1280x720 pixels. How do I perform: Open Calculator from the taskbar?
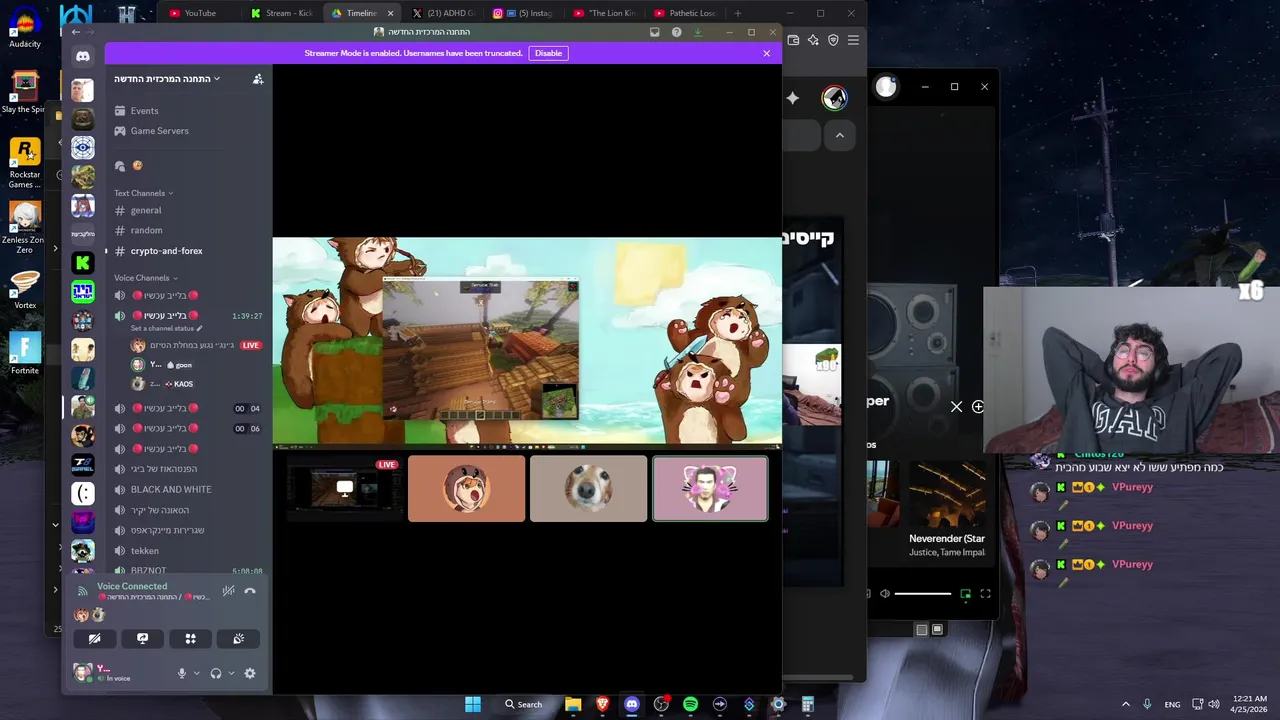807,704
